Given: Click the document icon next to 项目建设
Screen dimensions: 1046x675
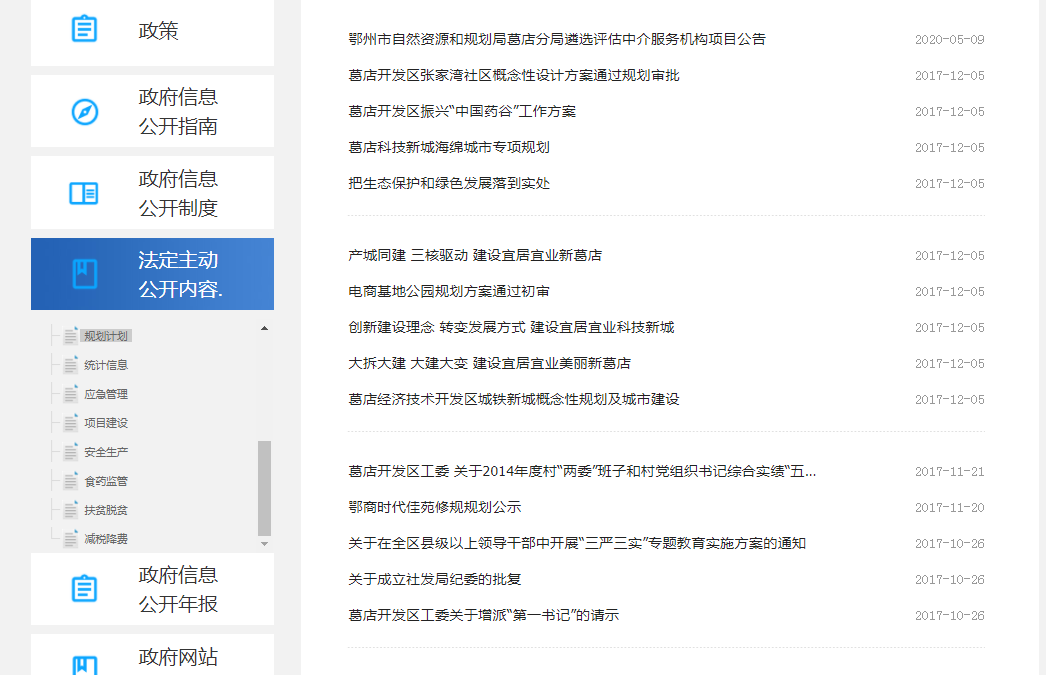Looking at the screenshot, I should pos(71,423).
